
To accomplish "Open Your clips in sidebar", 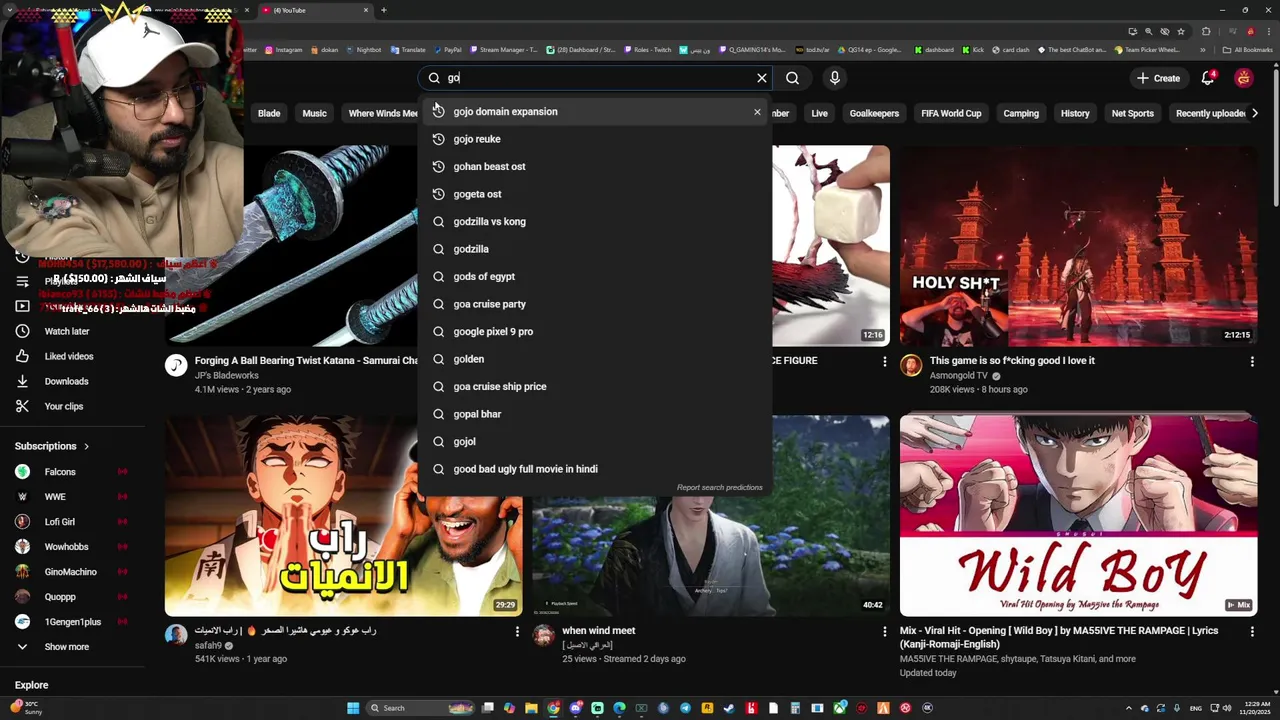I will click(63, 406).
